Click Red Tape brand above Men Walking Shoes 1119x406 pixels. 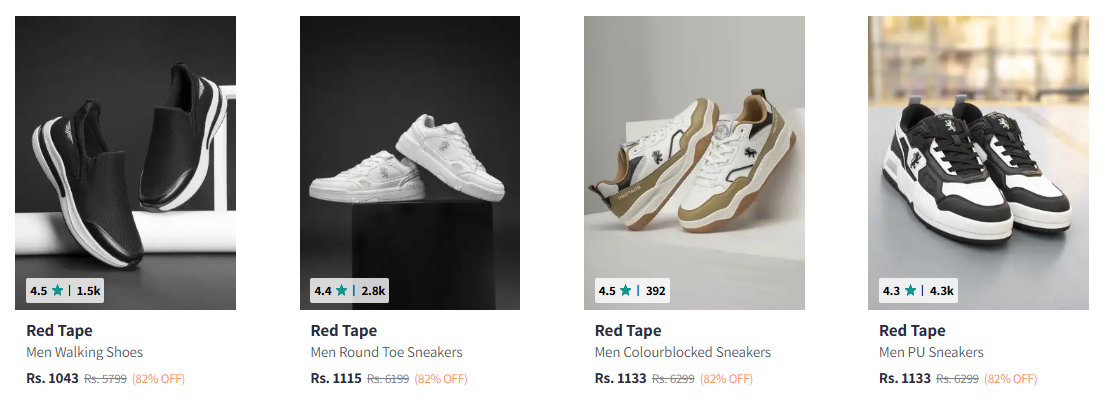tap(60, 330)
